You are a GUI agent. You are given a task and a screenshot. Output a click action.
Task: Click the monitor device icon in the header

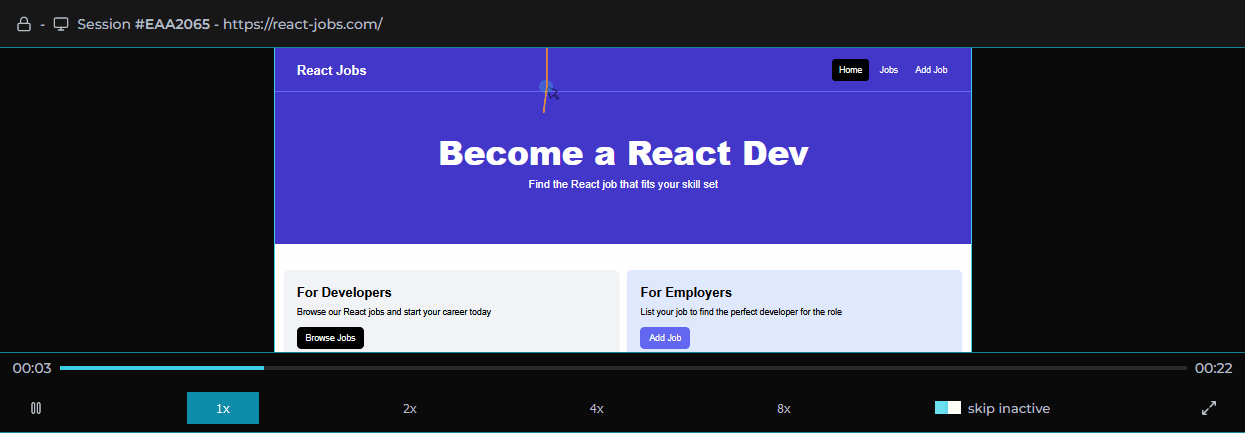pyautogui.click(x=61, y=24)
